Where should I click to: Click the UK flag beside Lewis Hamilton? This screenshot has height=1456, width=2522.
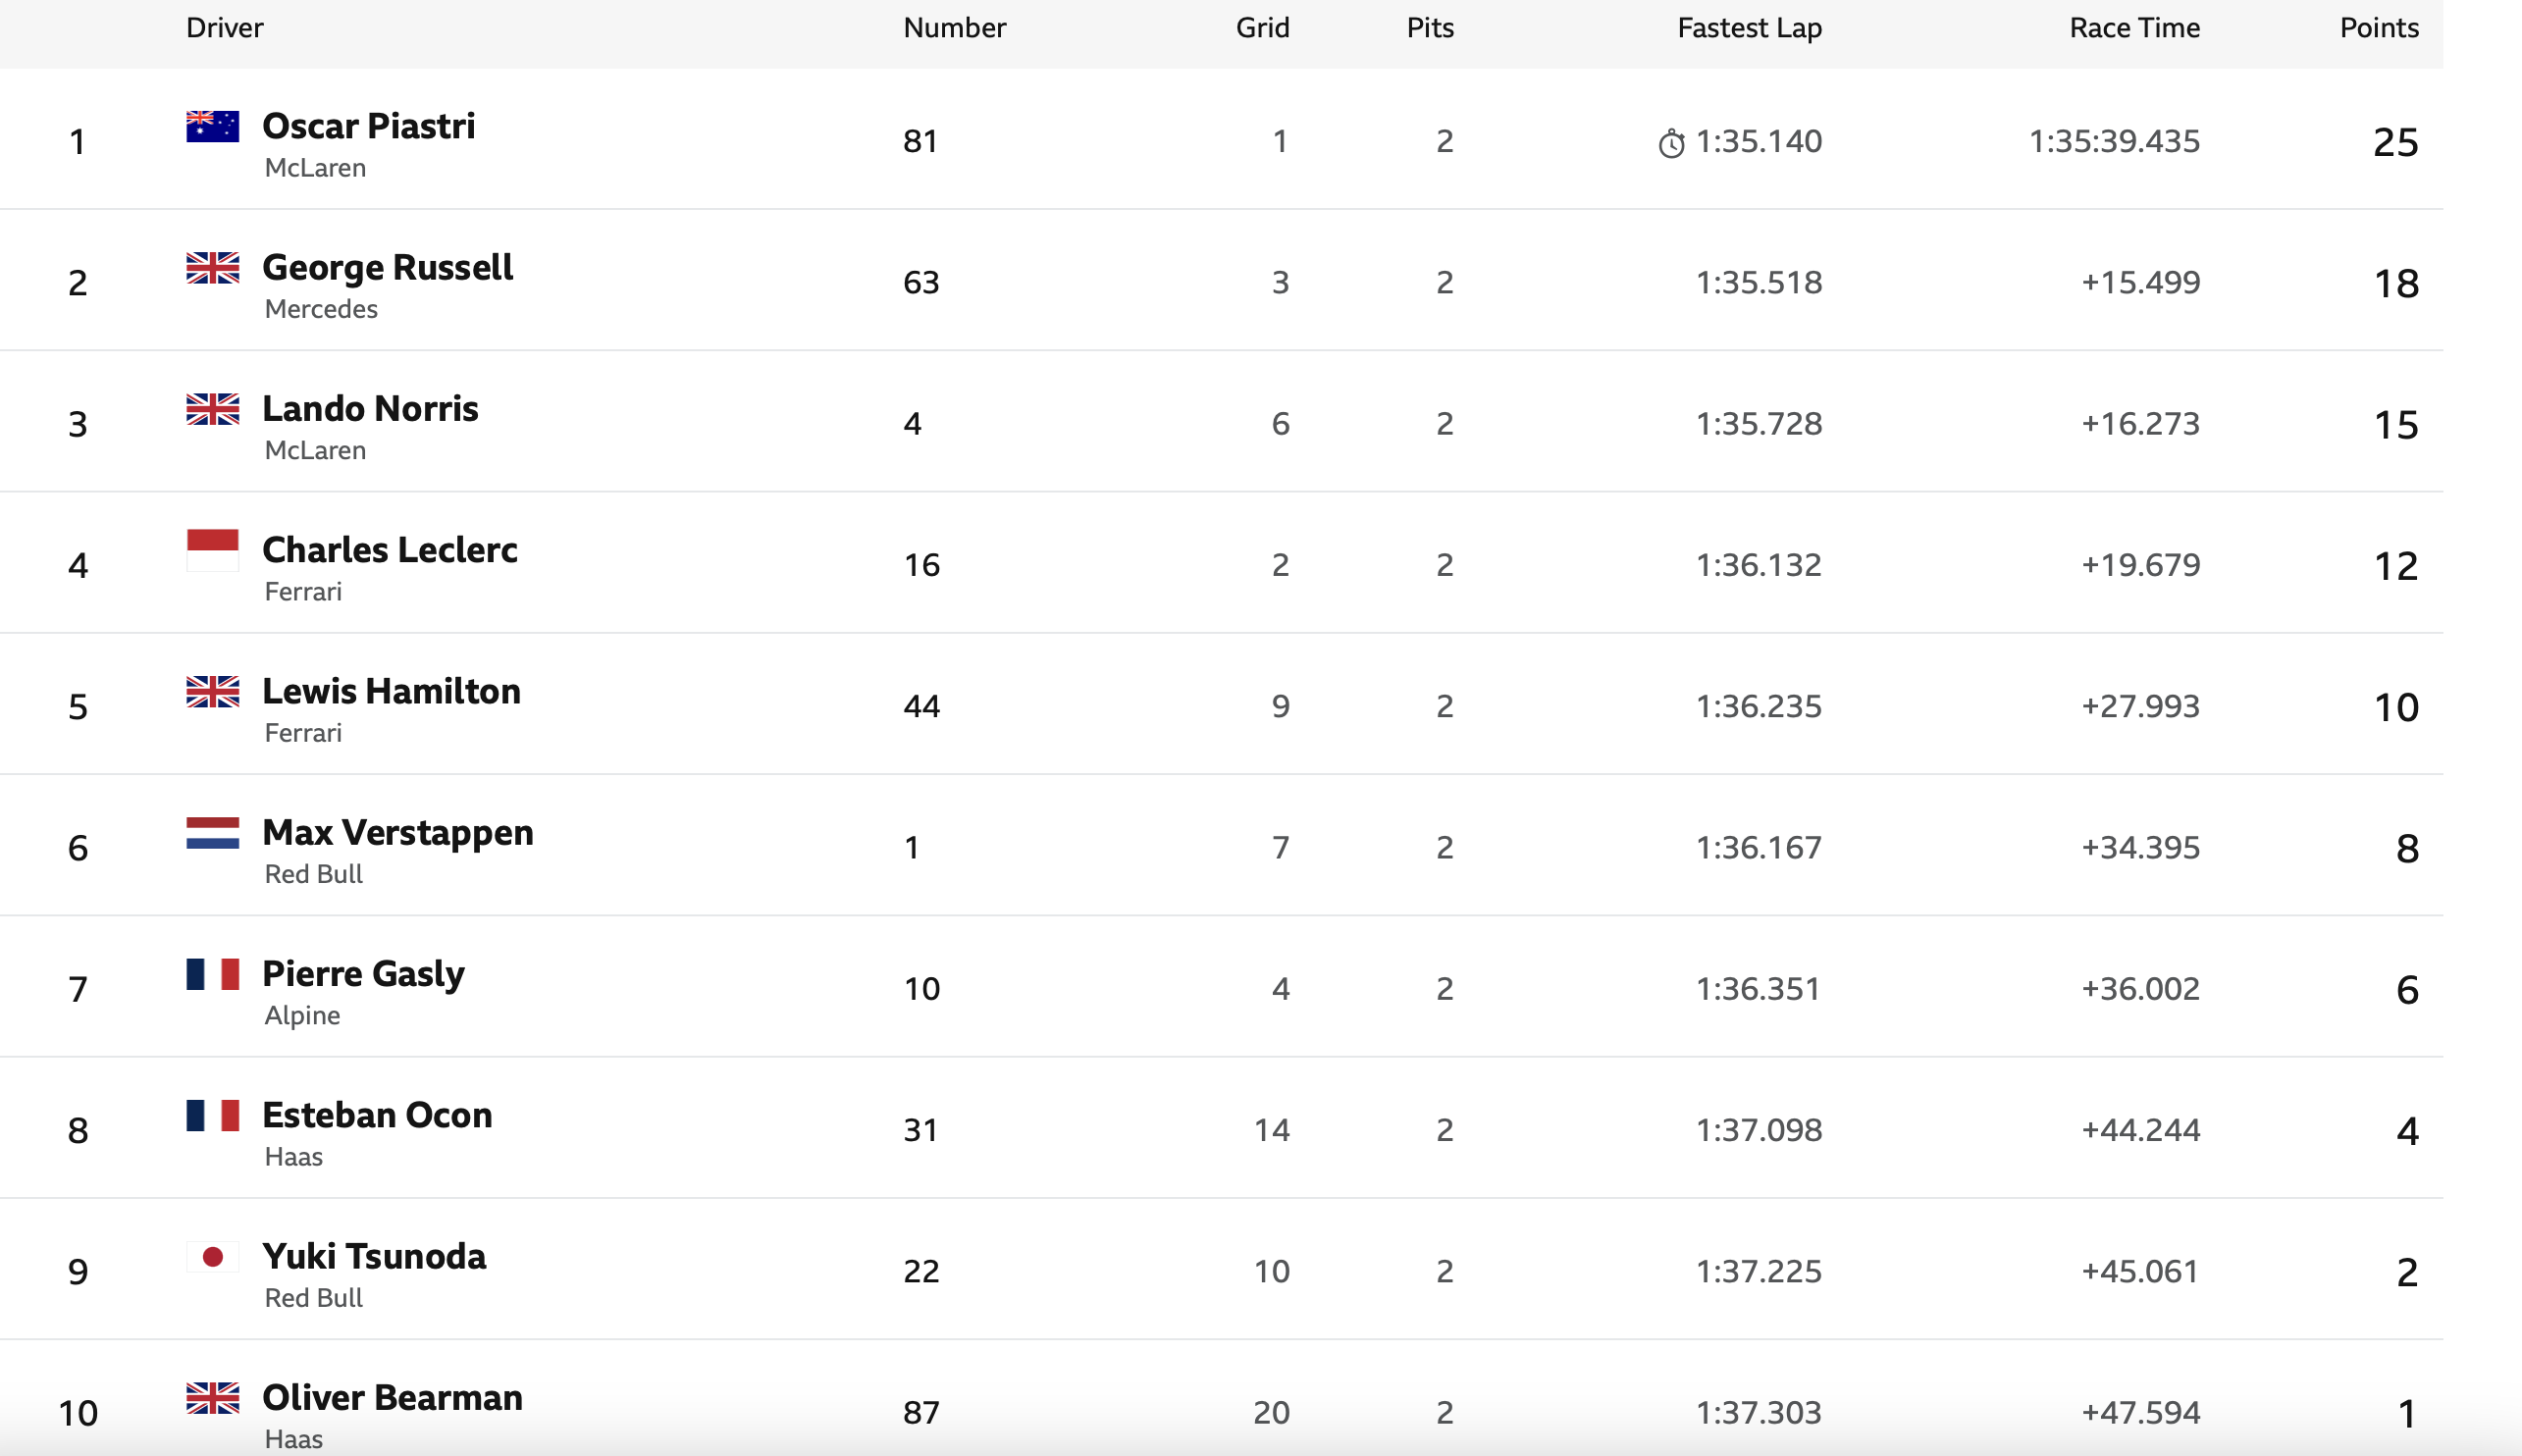pos(212,692)
